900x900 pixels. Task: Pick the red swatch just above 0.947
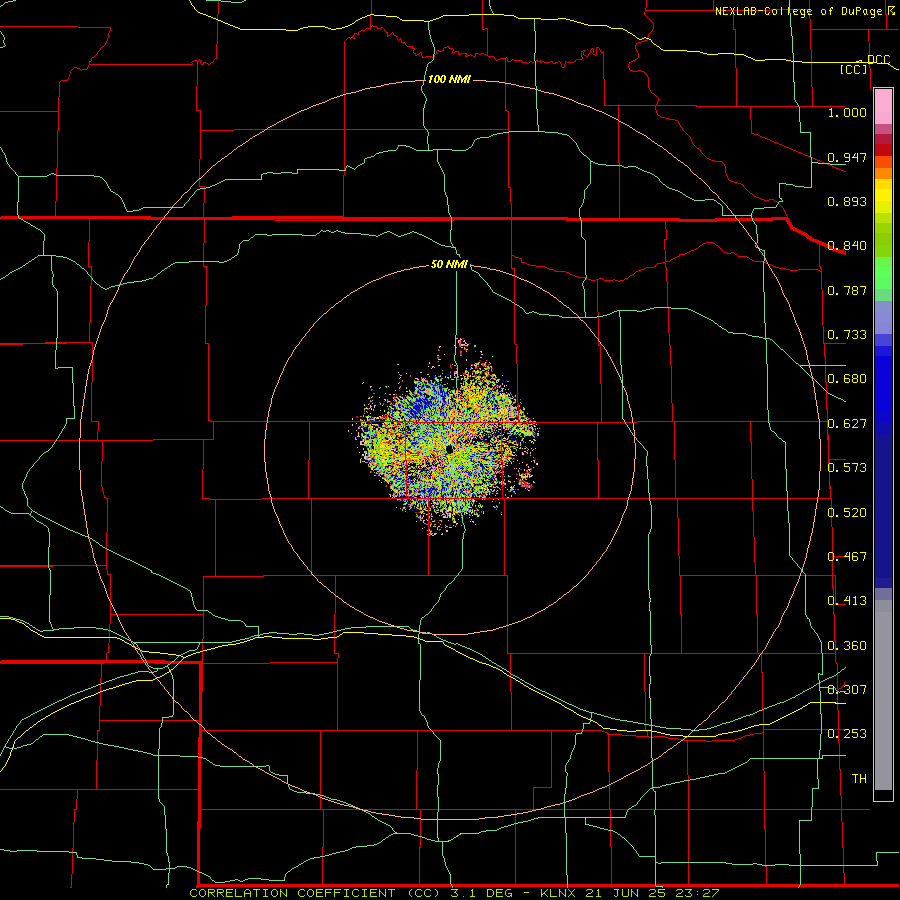click(883, 150)
